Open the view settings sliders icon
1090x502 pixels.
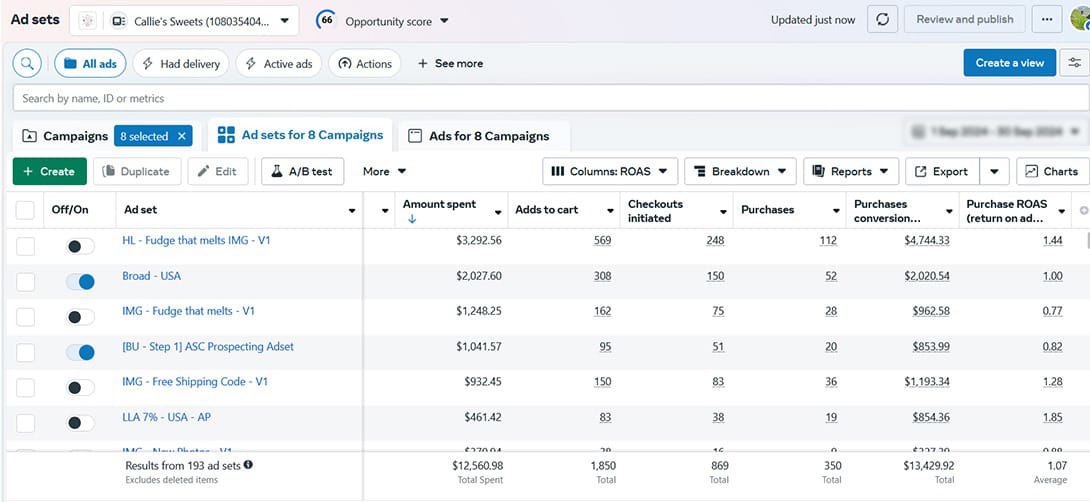click(1075, 63)
